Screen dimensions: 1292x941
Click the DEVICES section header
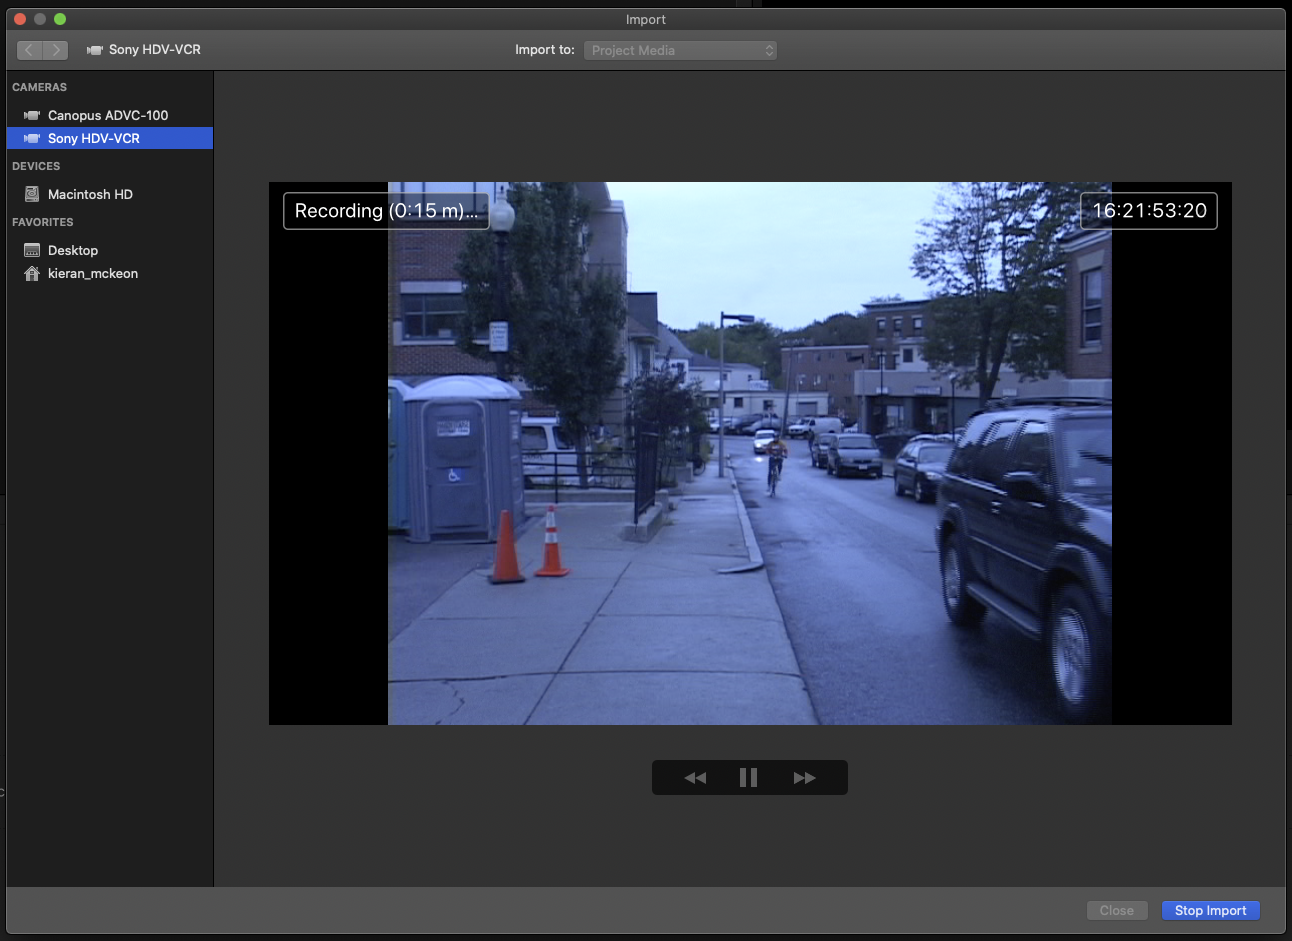pos(36,166)
